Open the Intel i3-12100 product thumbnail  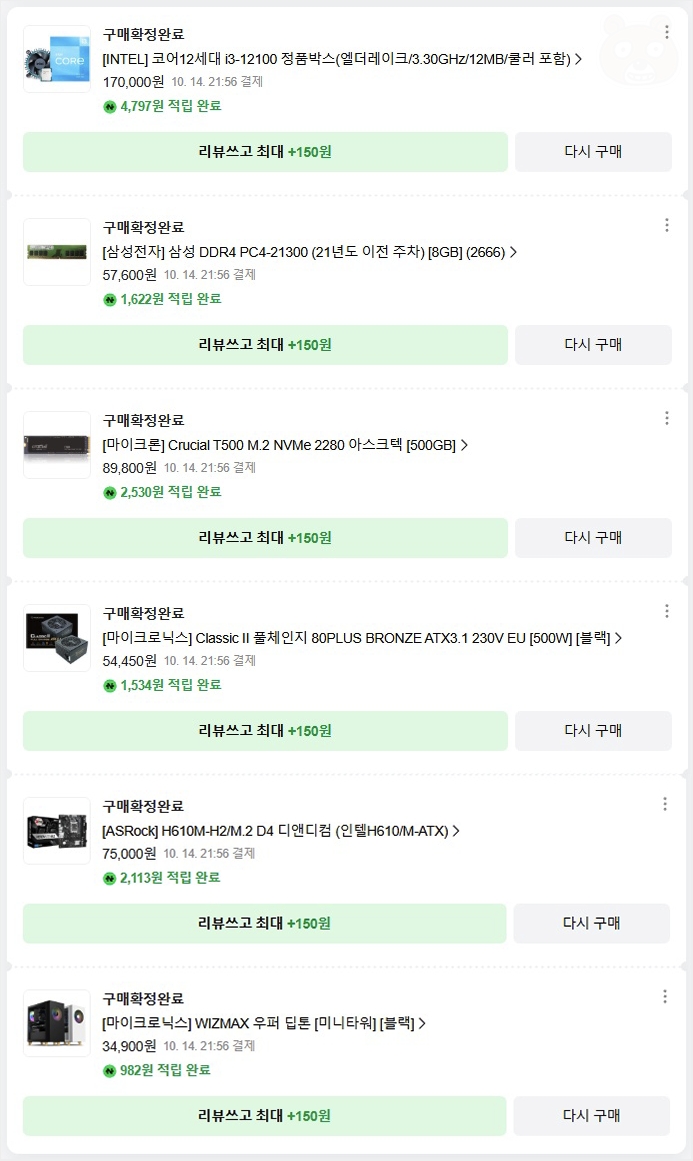click(x=57, y=59)
